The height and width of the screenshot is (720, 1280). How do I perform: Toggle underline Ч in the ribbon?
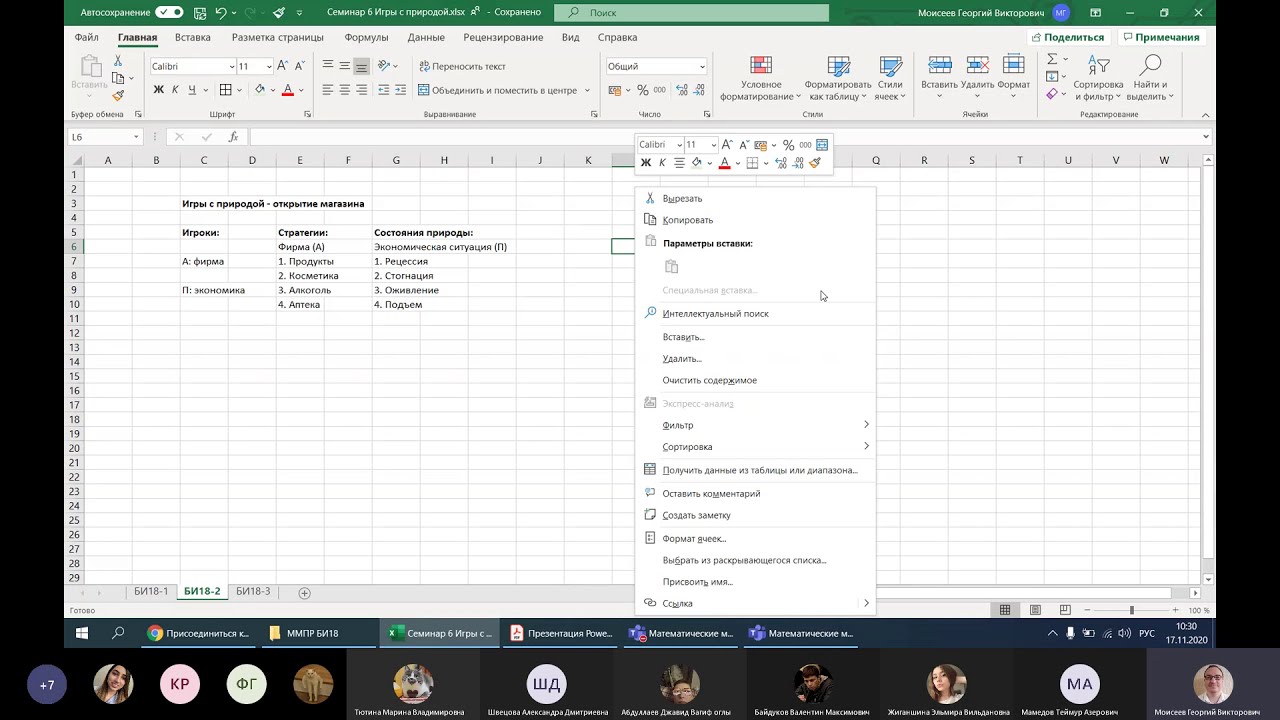(x=191, y=90)
